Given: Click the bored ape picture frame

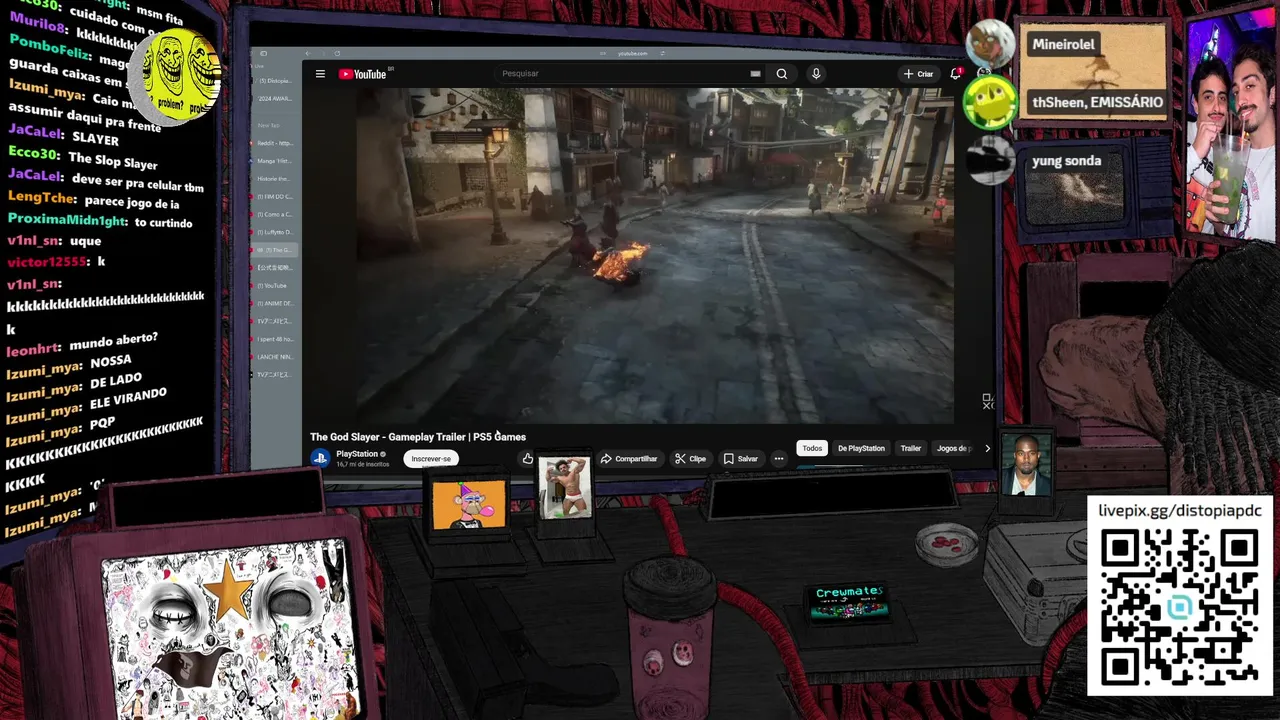Looking at the screenshot, I should (469, 505).
